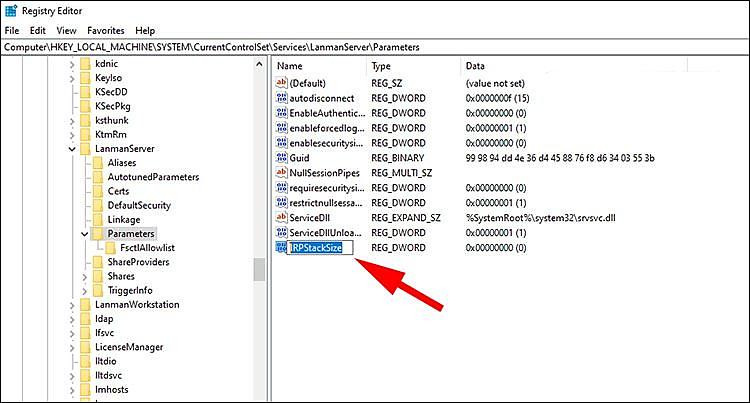
Task: Select the lmhosts tree item label
Action: [x=111, y=390]
